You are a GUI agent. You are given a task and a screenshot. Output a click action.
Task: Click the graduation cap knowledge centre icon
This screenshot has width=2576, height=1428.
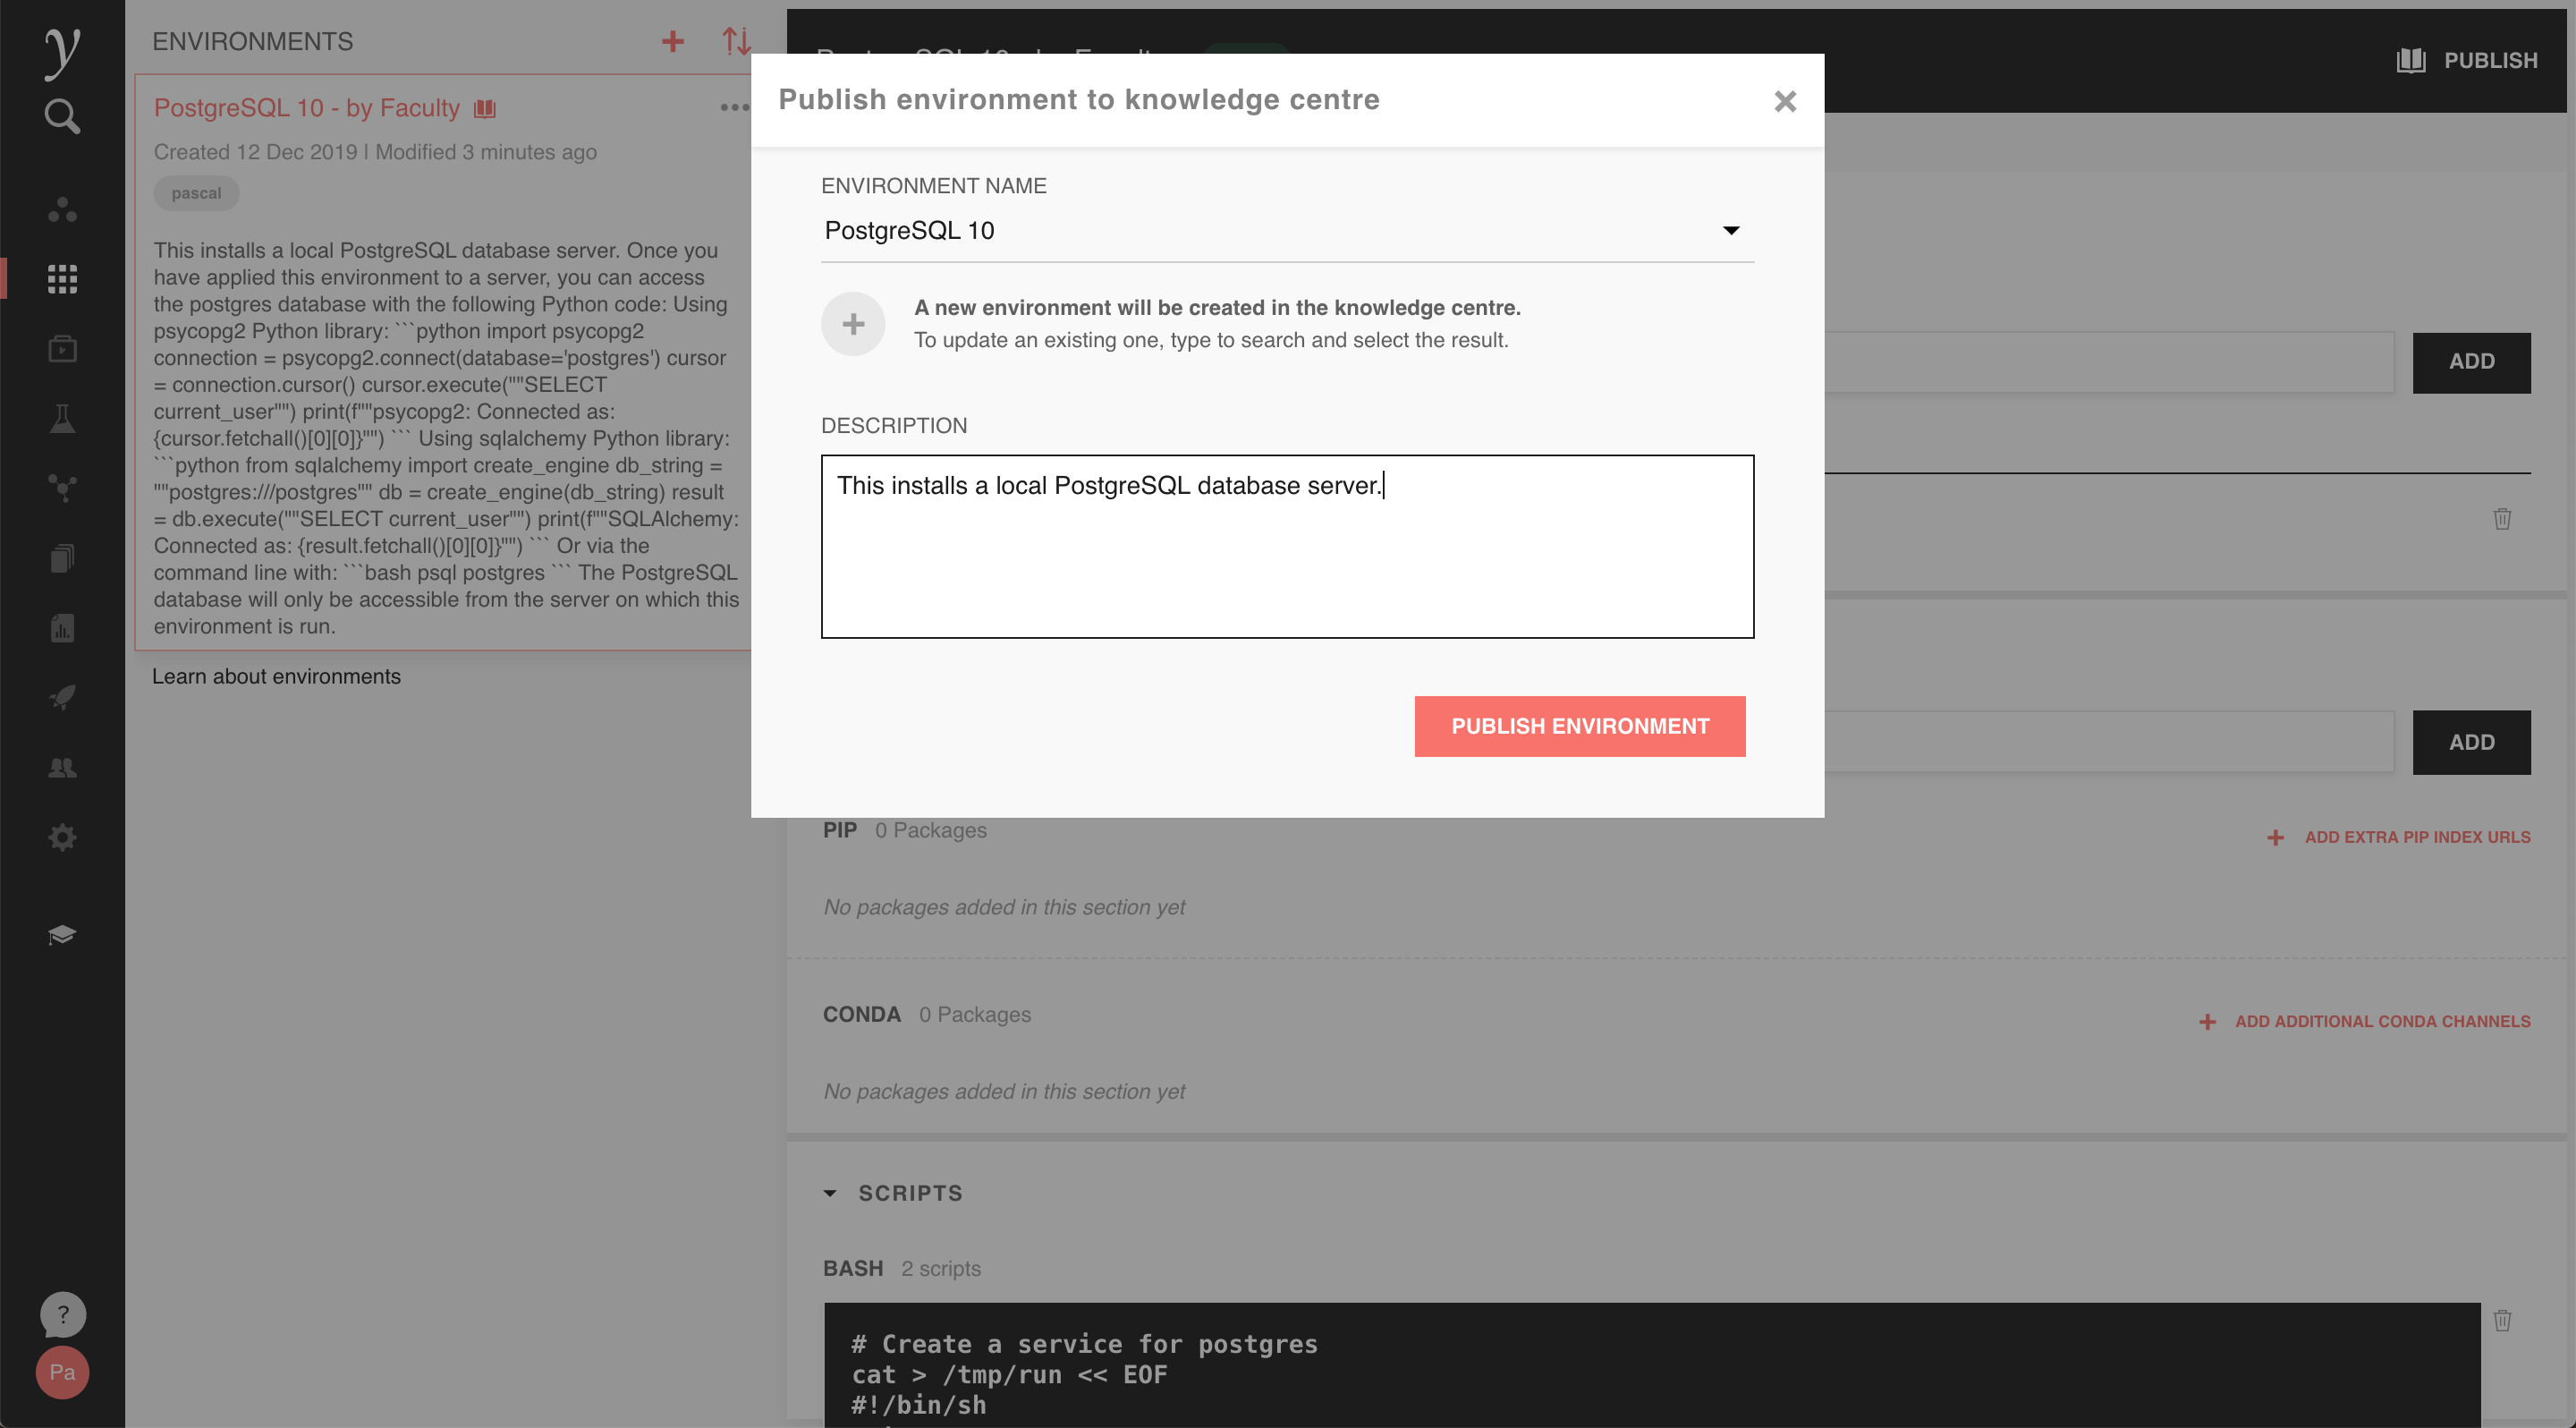click(x=62, y=935)
